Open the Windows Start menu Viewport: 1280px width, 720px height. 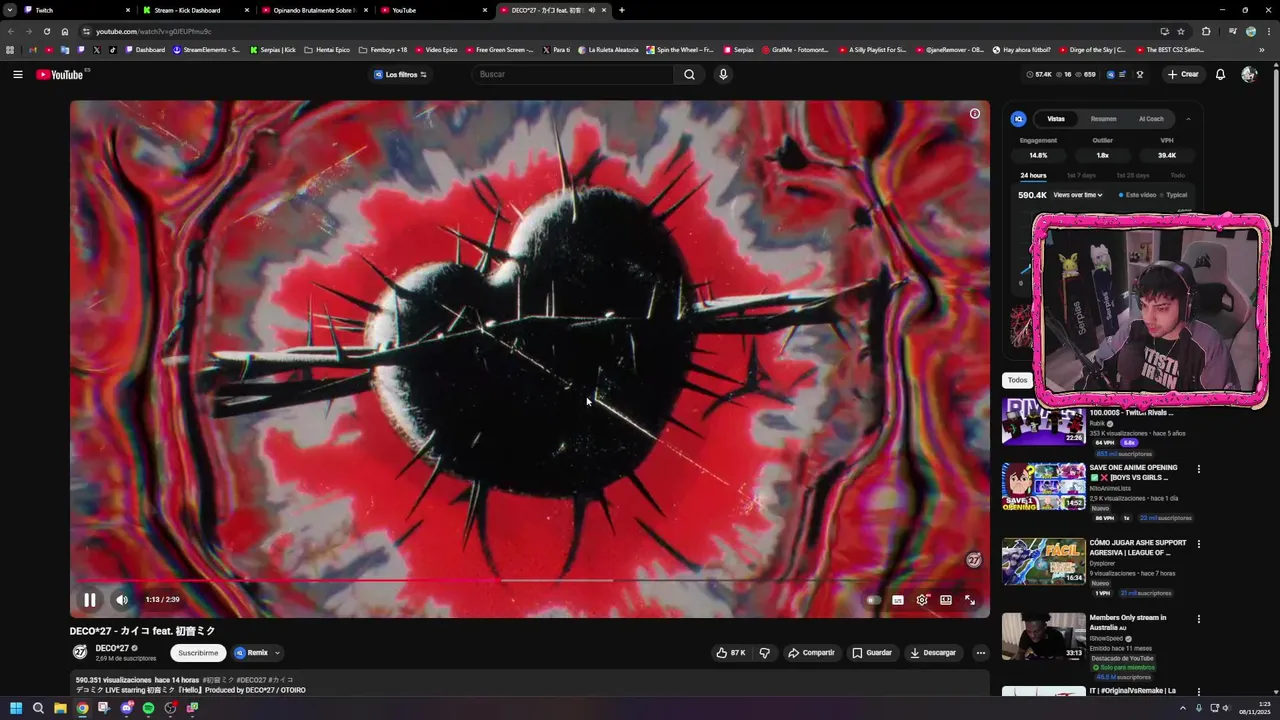click(16, 708)
